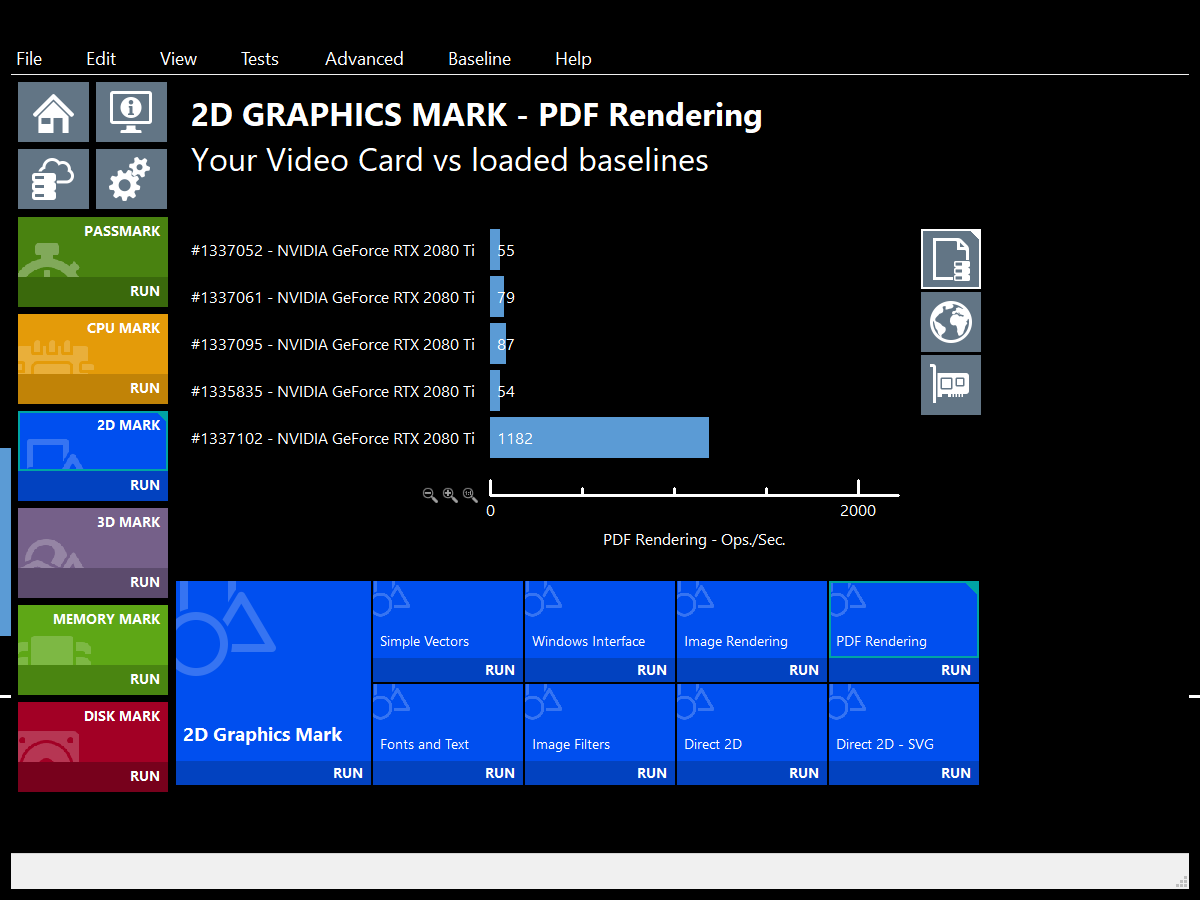Screen dimensions: 1200x900
Task: Reset chart zoom to 1:1
Action: pos(470,495)
